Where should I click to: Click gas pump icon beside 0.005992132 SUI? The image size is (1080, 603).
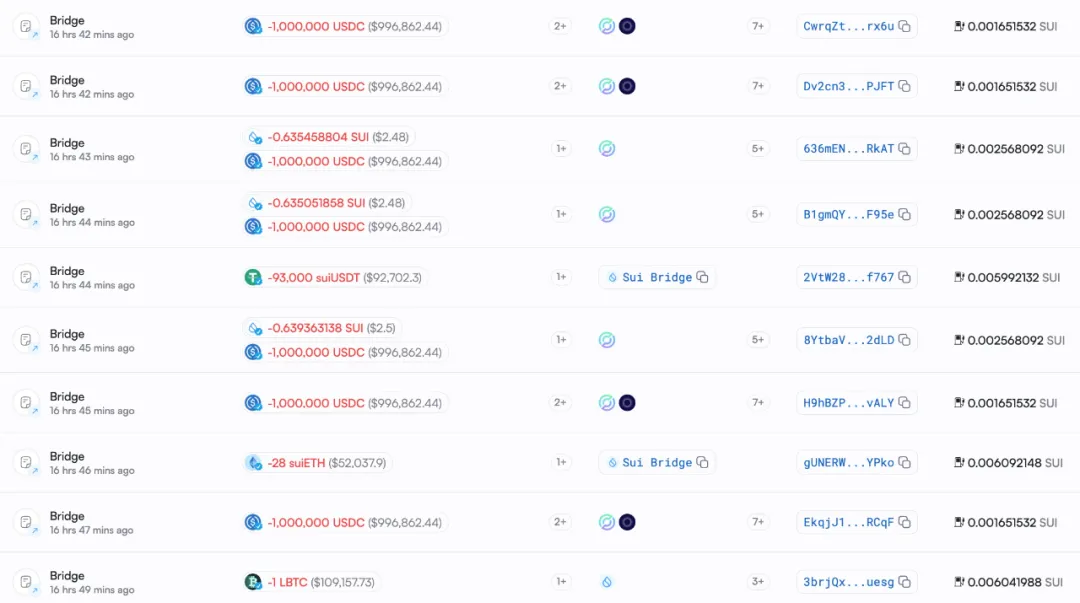[959, 278]
